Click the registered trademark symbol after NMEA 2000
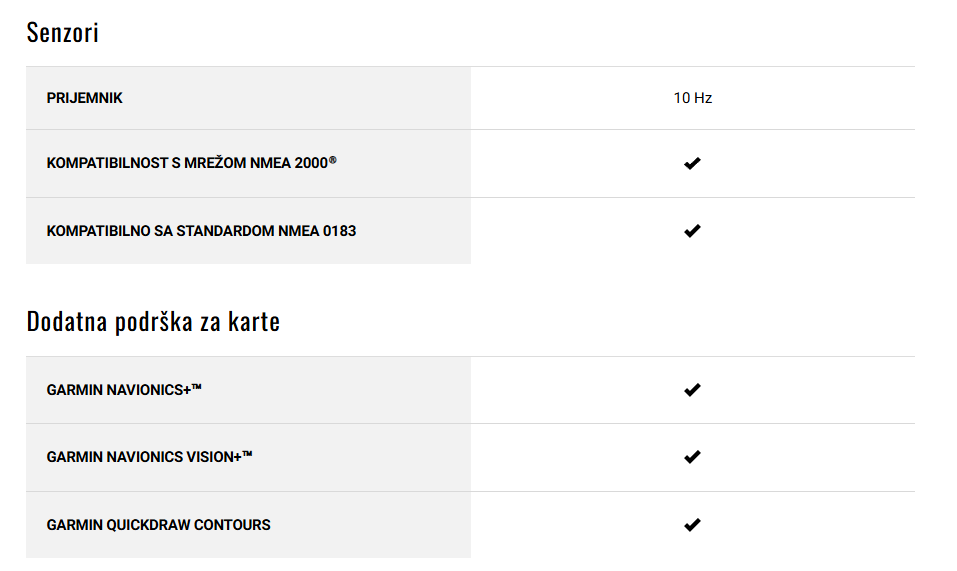This screenshot has width=957, height=571. [x=333, y=160]
